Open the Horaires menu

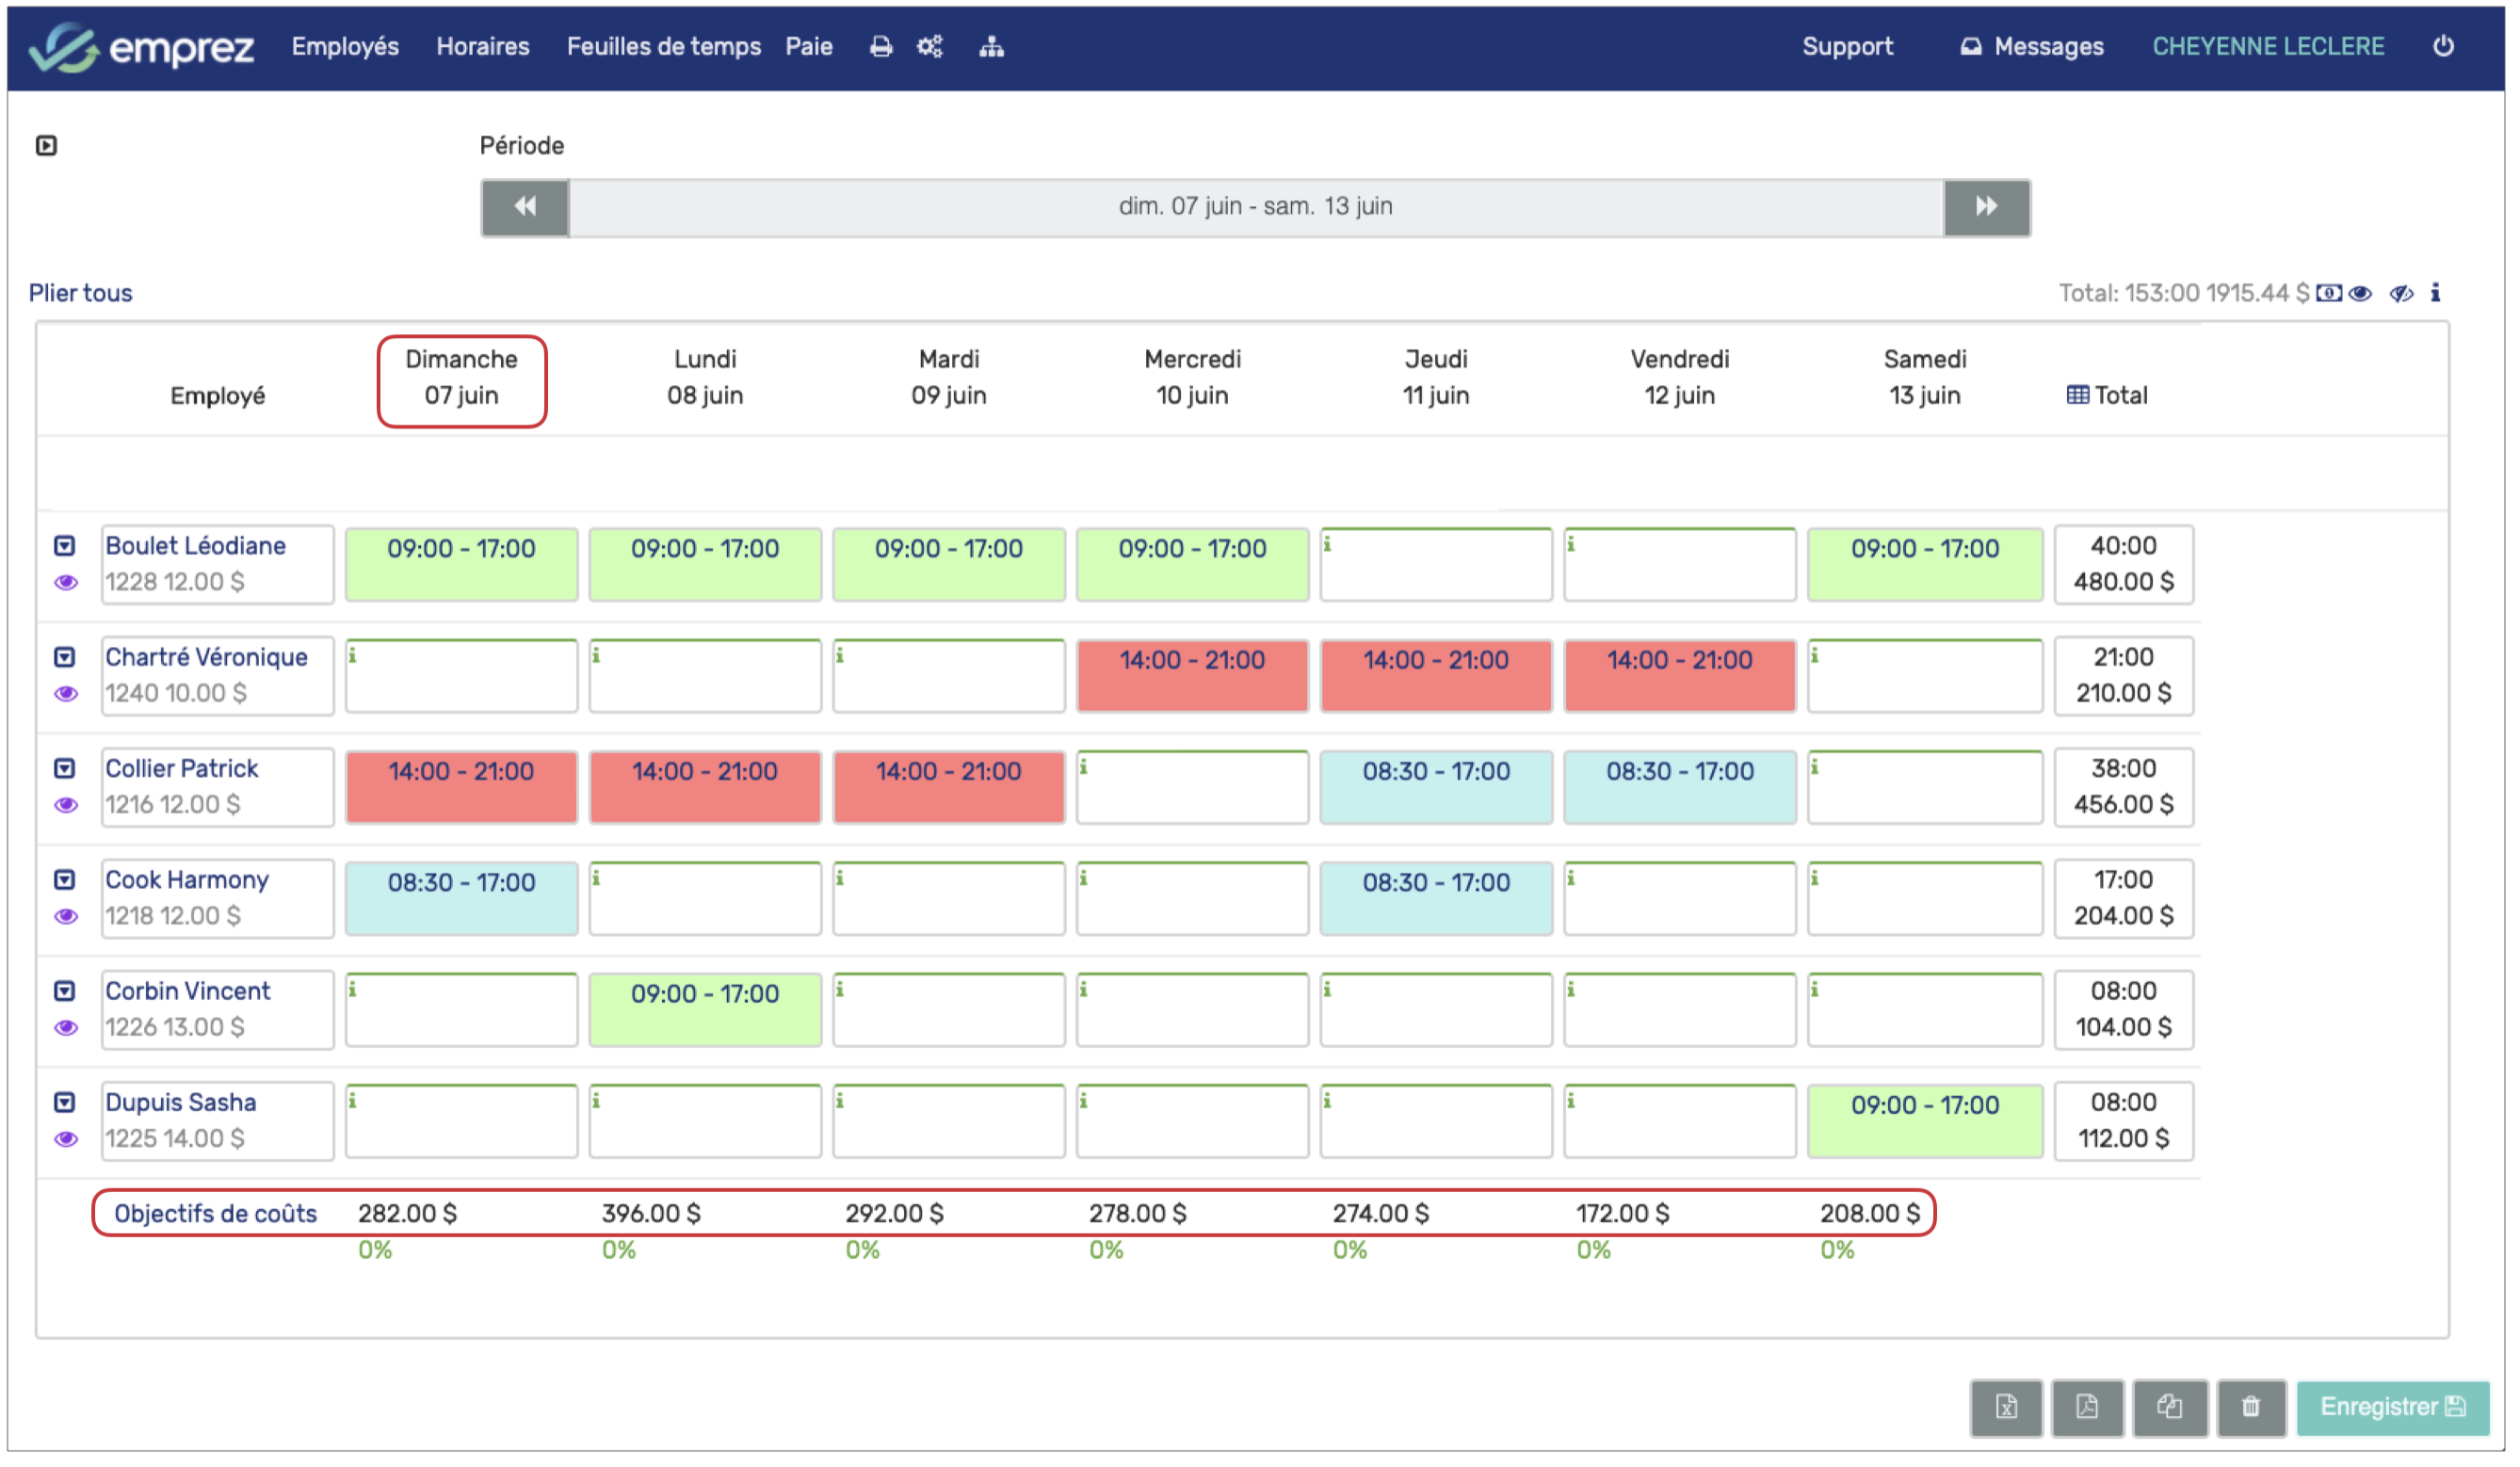pos(483,47)
